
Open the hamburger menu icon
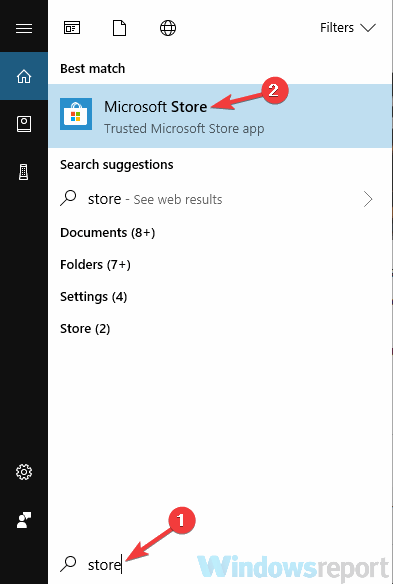pyautogui.click(x=24, y=28)
